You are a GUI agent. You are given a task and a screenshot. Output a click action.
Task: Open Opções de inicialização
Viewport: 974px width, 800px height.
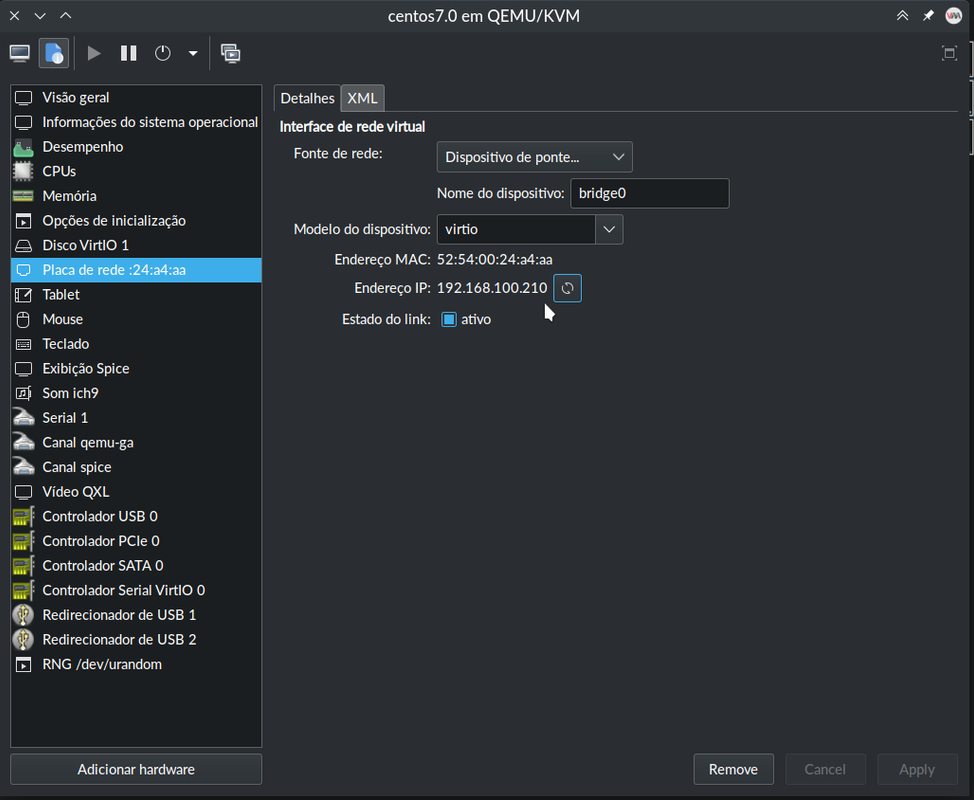point(136,220)
